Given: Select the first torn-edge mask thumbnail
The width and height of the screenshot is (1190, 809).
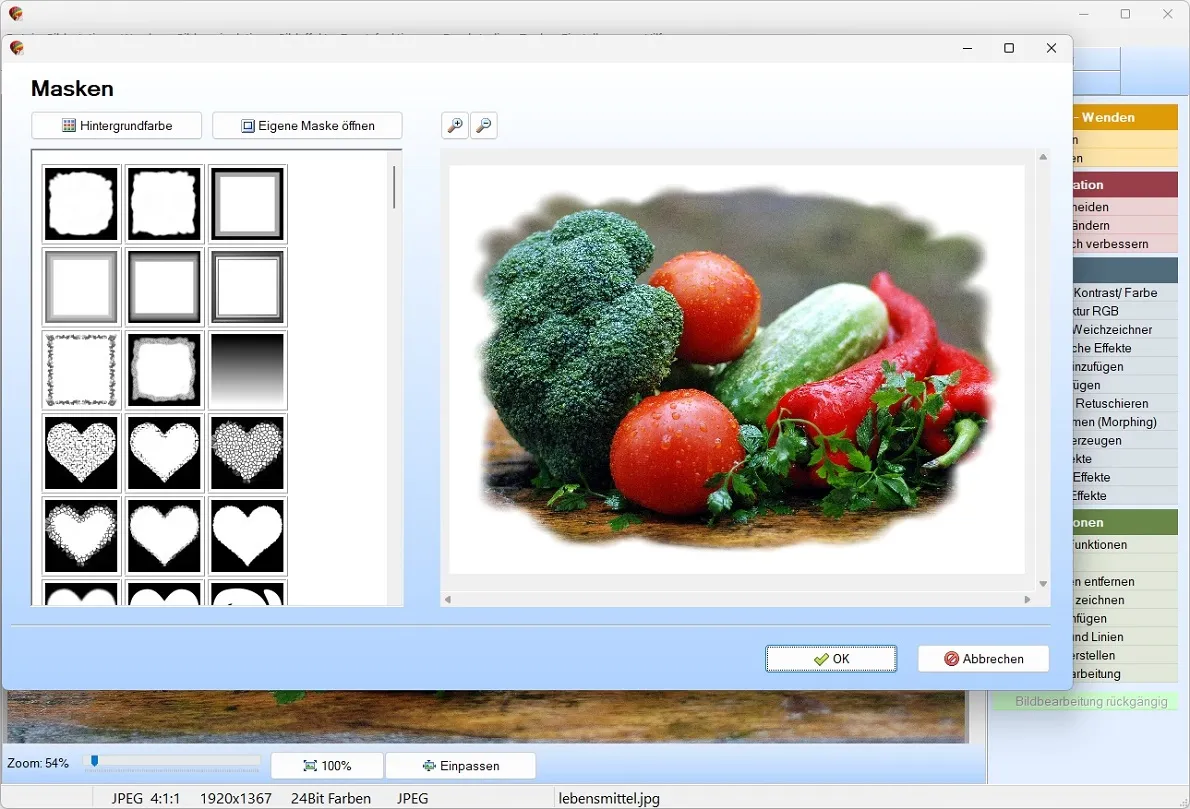Looking at the screenshot, I should [81, 204].
